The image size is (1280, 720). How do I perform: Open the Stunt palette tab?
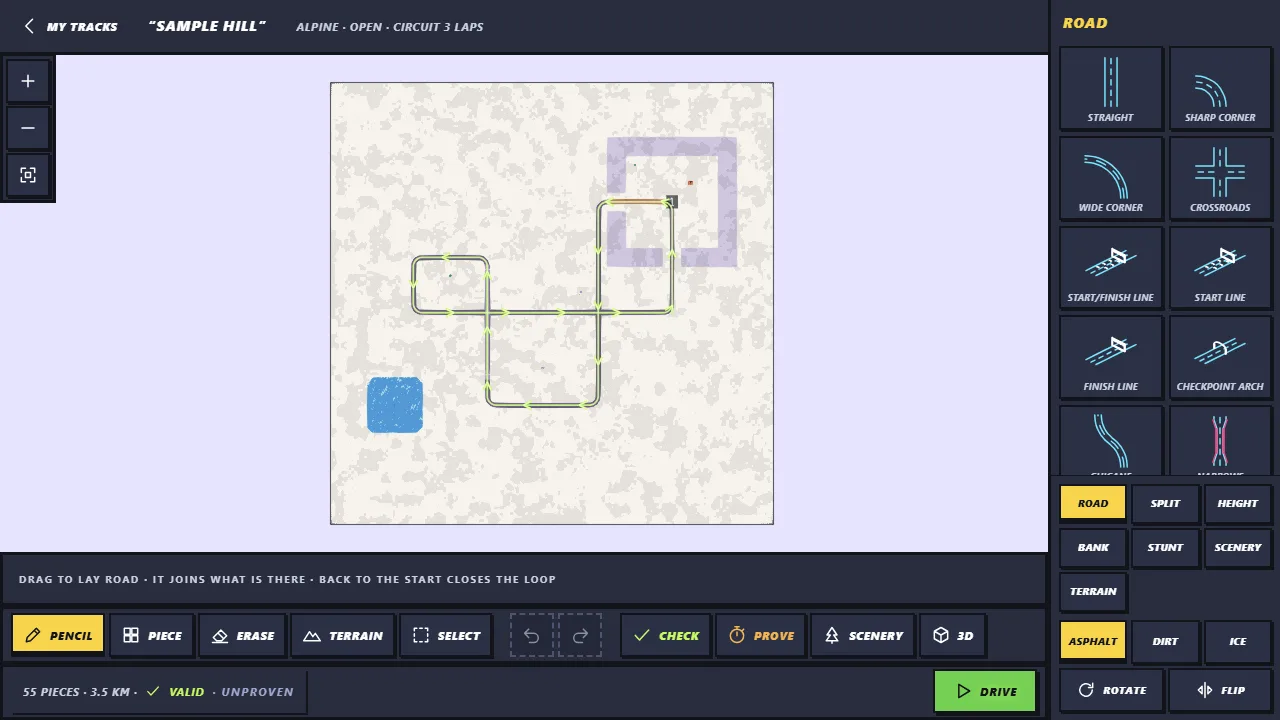click(1165, 547)
